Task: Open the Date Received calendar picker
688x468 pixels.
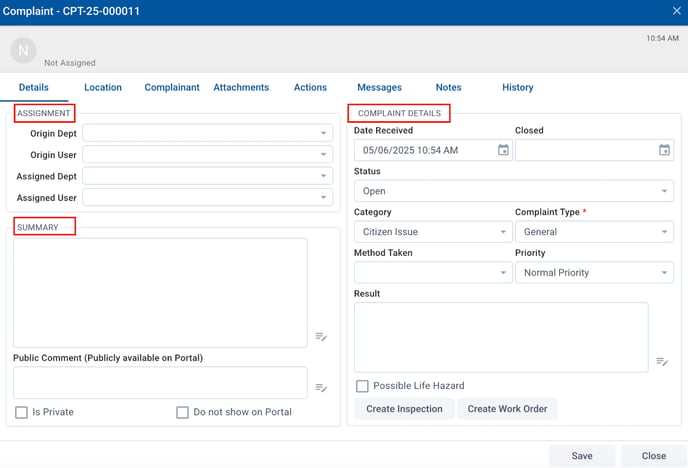Action: [x=503, y=150]
